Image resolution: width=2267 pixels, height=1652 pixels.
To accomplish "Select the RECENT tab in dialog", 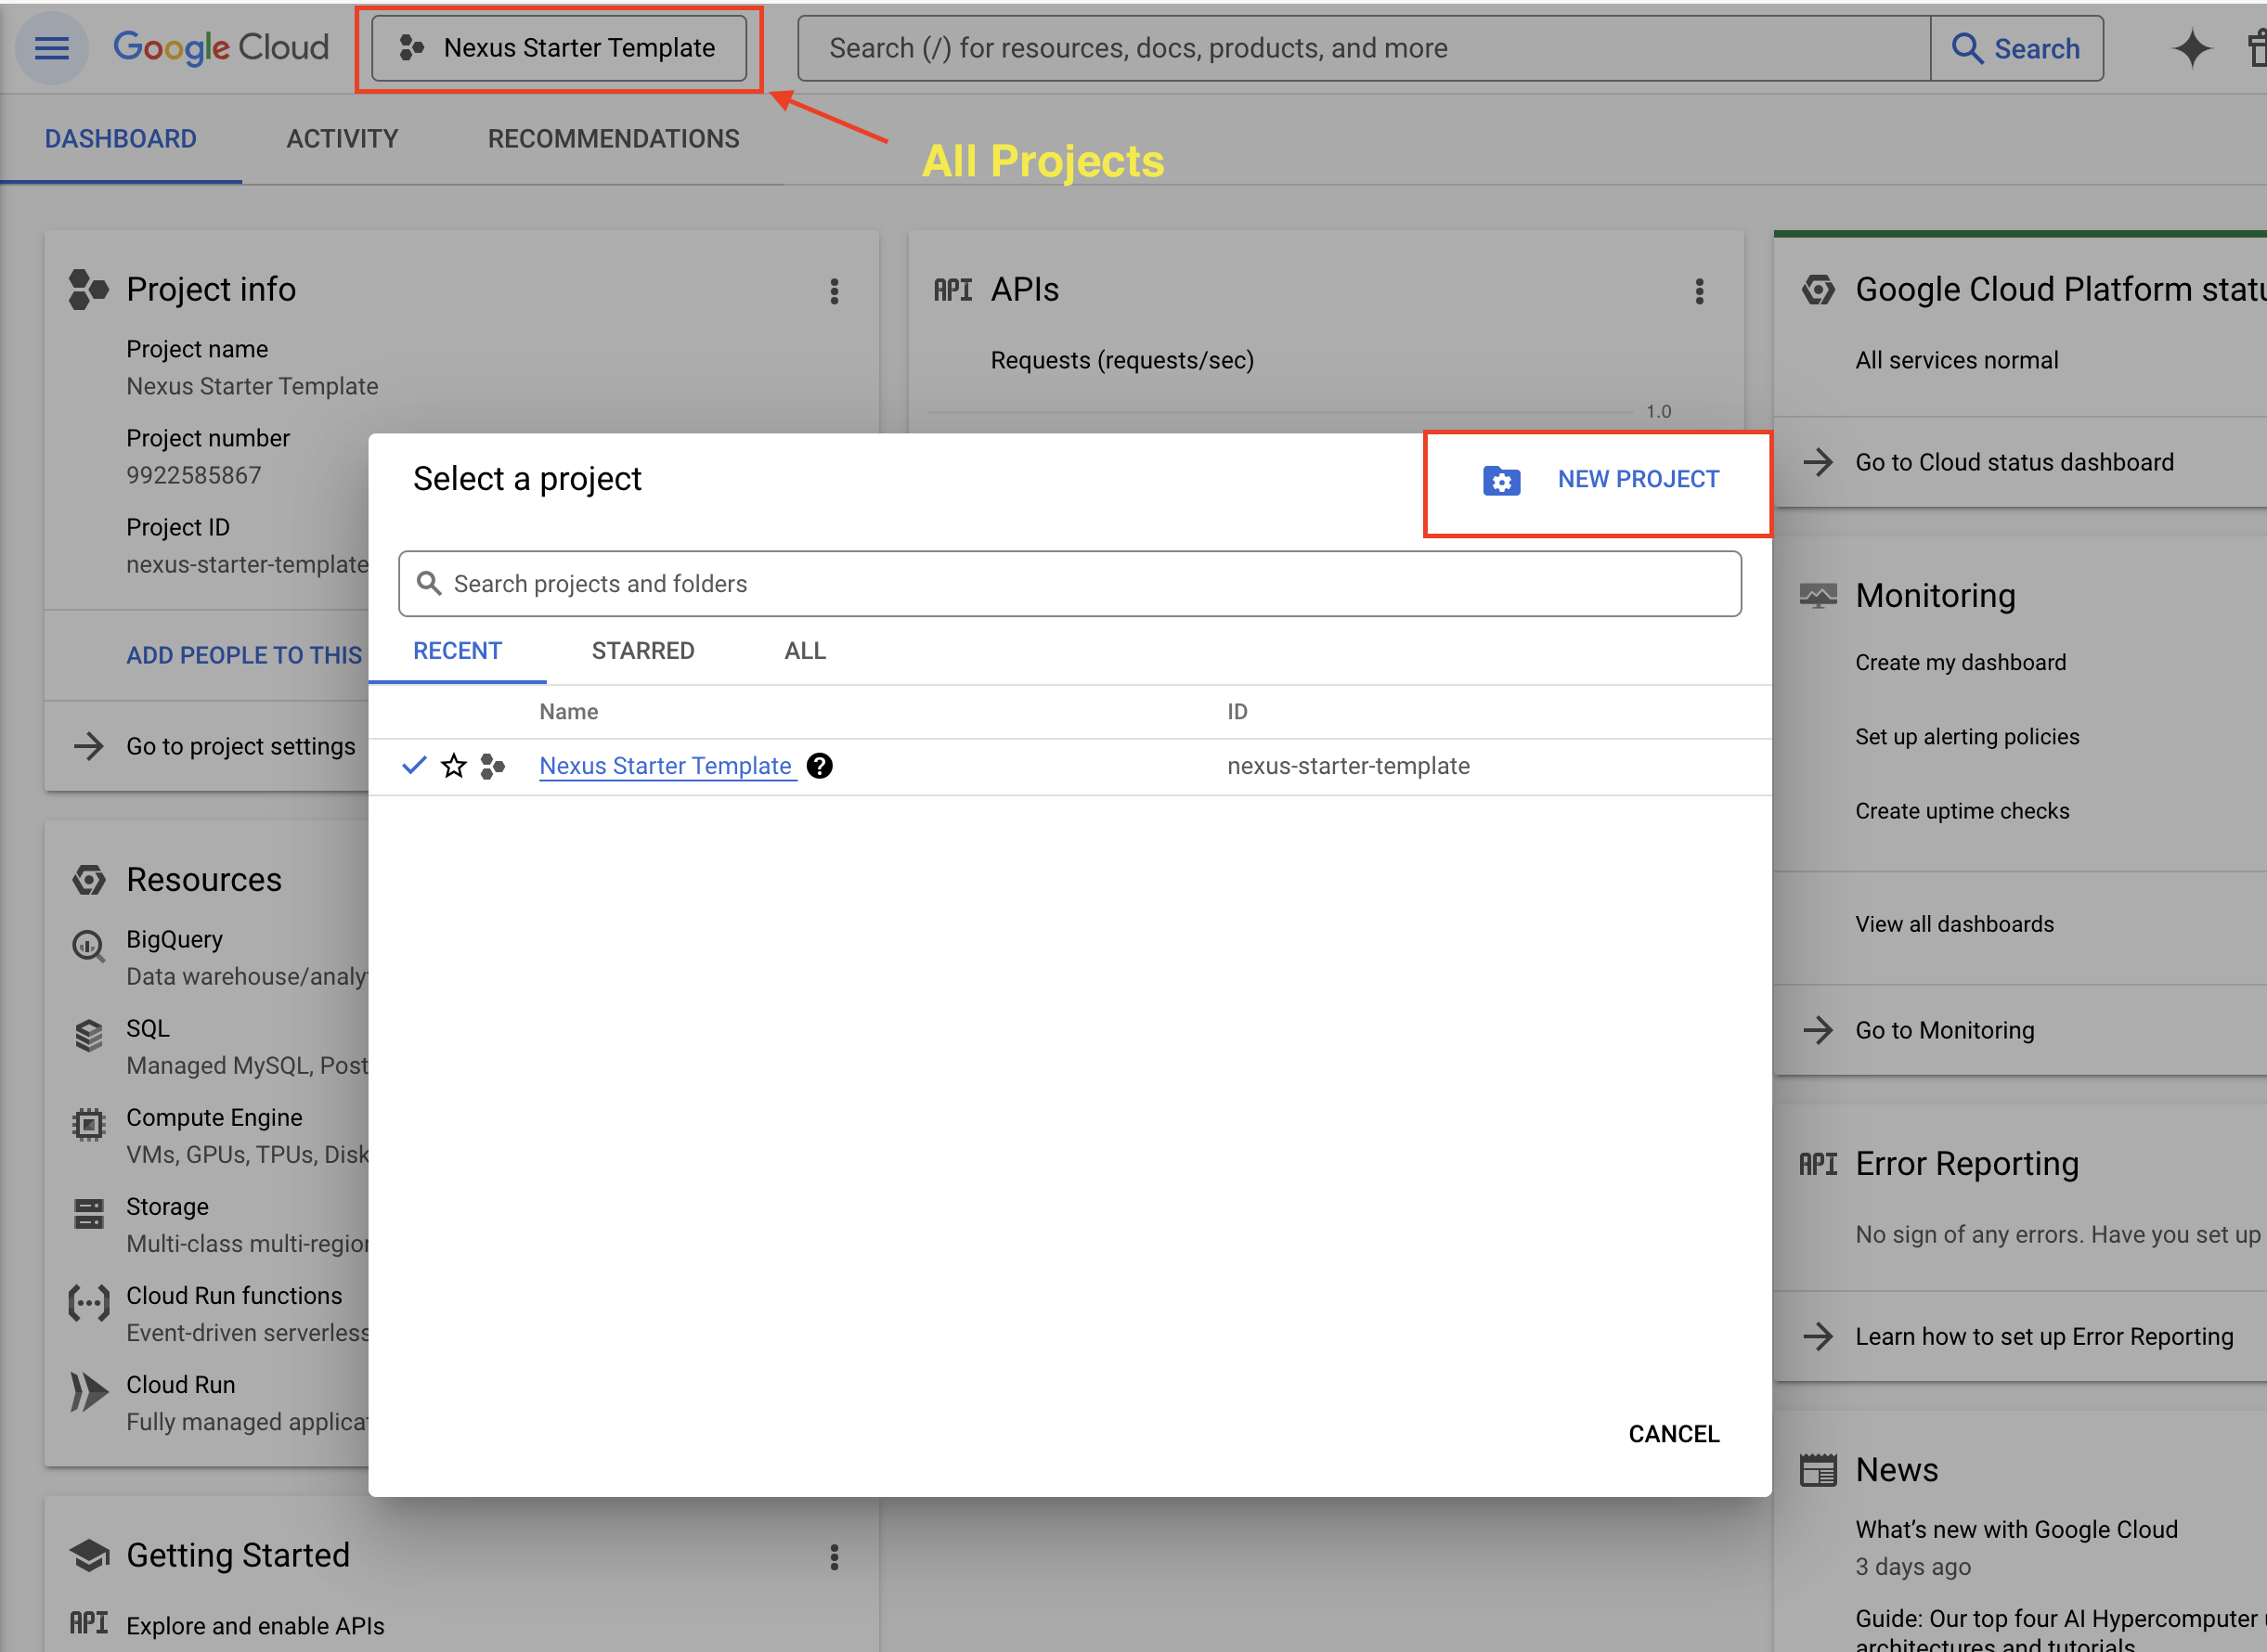I will (457, 651).
